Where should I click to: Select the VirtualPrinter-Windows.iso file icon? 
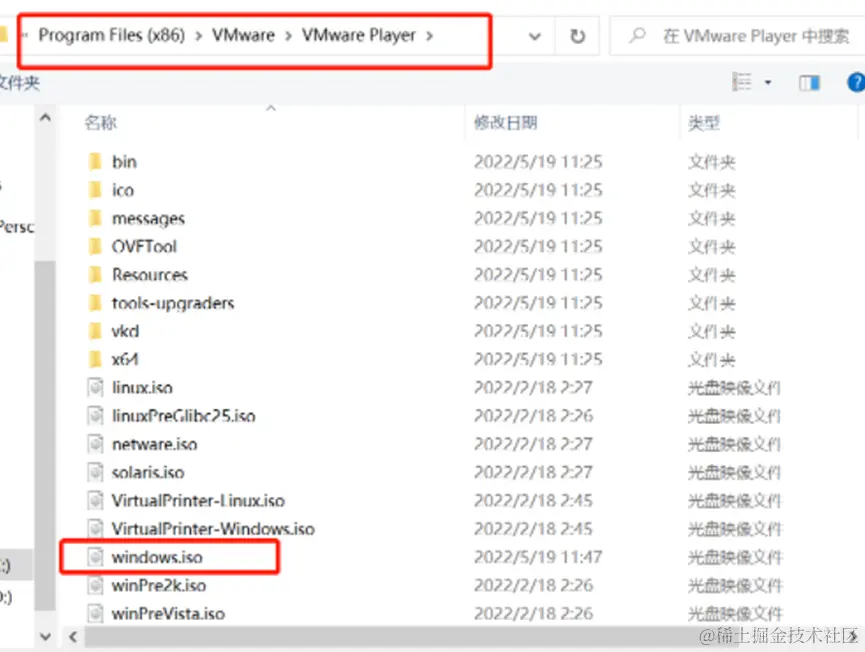pyautogui.click(x=95, y=528)
